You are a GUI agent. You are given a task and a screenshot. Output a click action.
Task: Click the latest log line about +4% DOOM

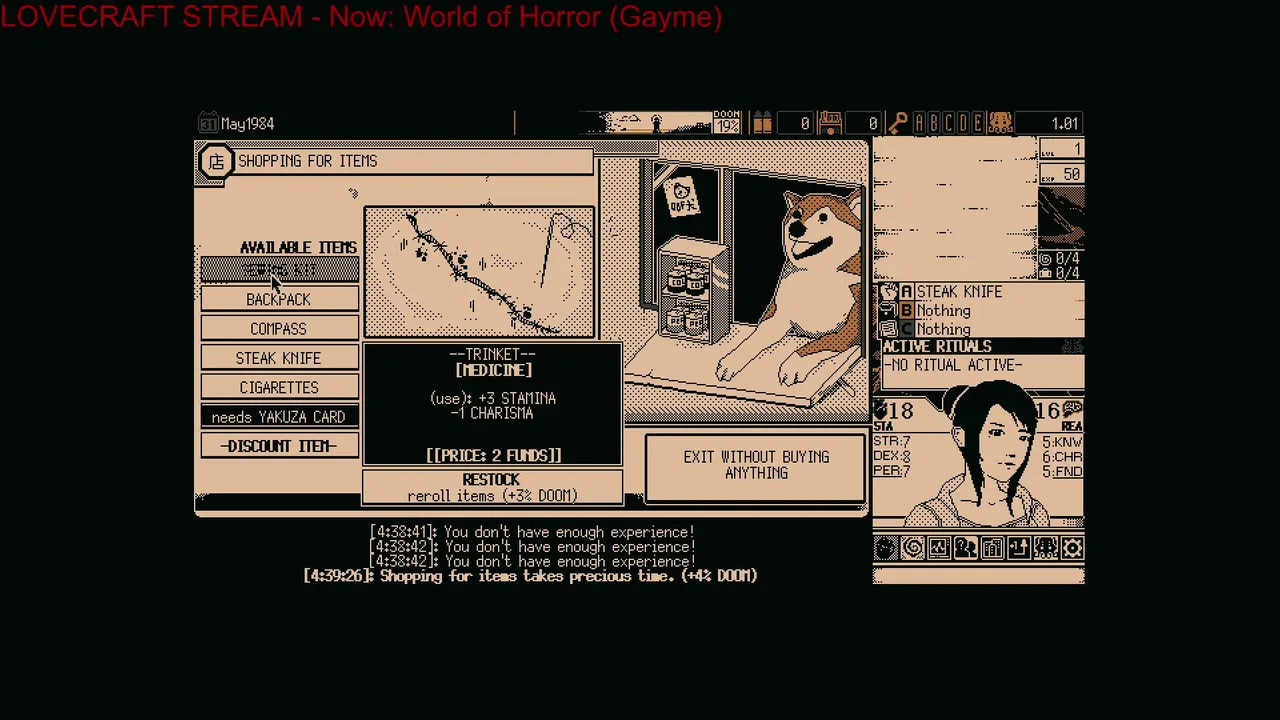point(530,576)
